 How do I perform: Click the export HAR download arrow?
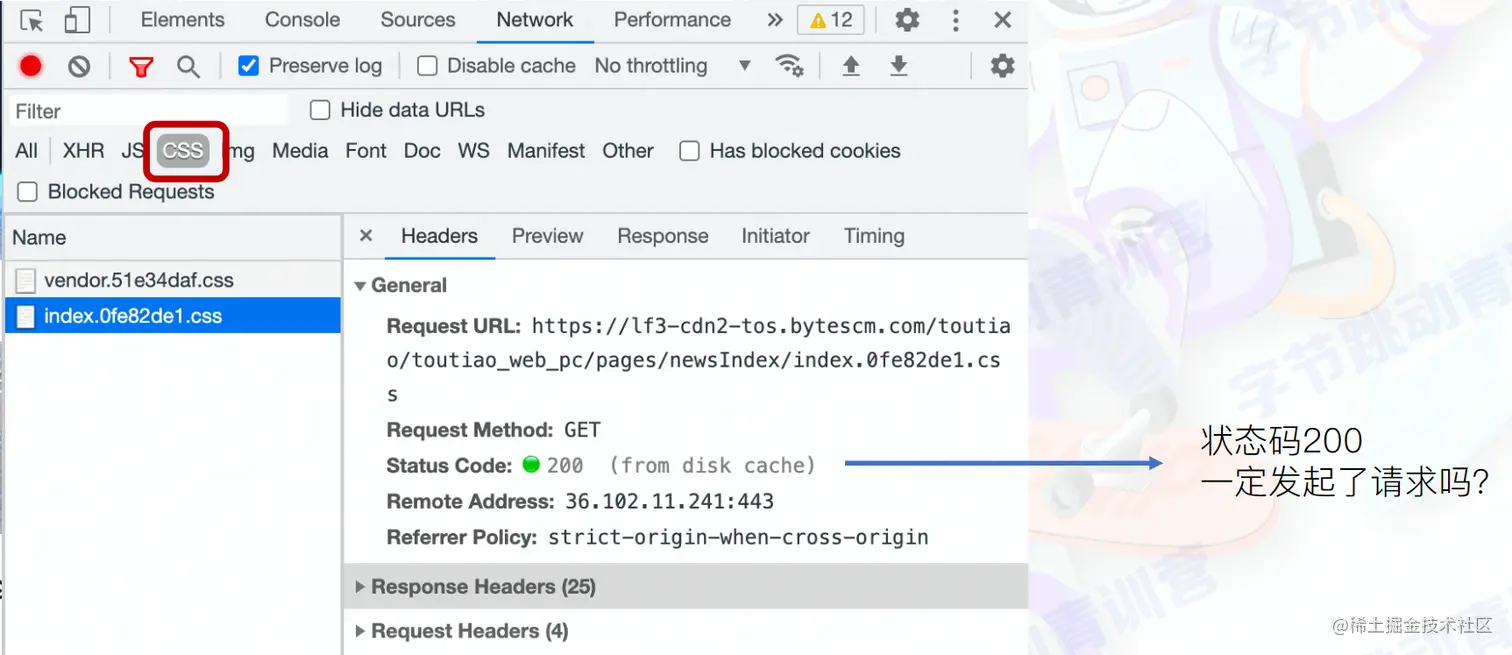pyautogui.click(x=899, y=66)
